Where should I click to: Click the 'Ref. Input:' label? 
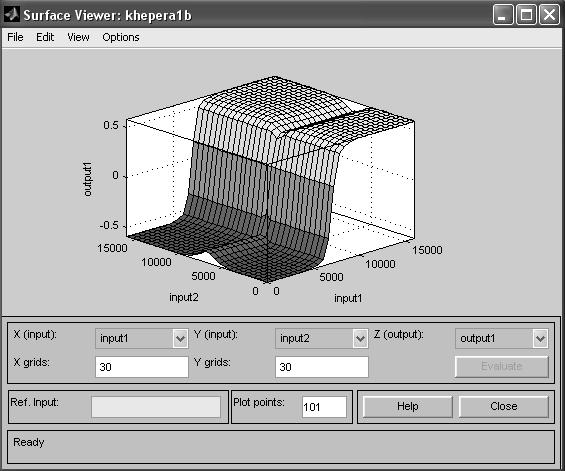[x=35, y=402]
